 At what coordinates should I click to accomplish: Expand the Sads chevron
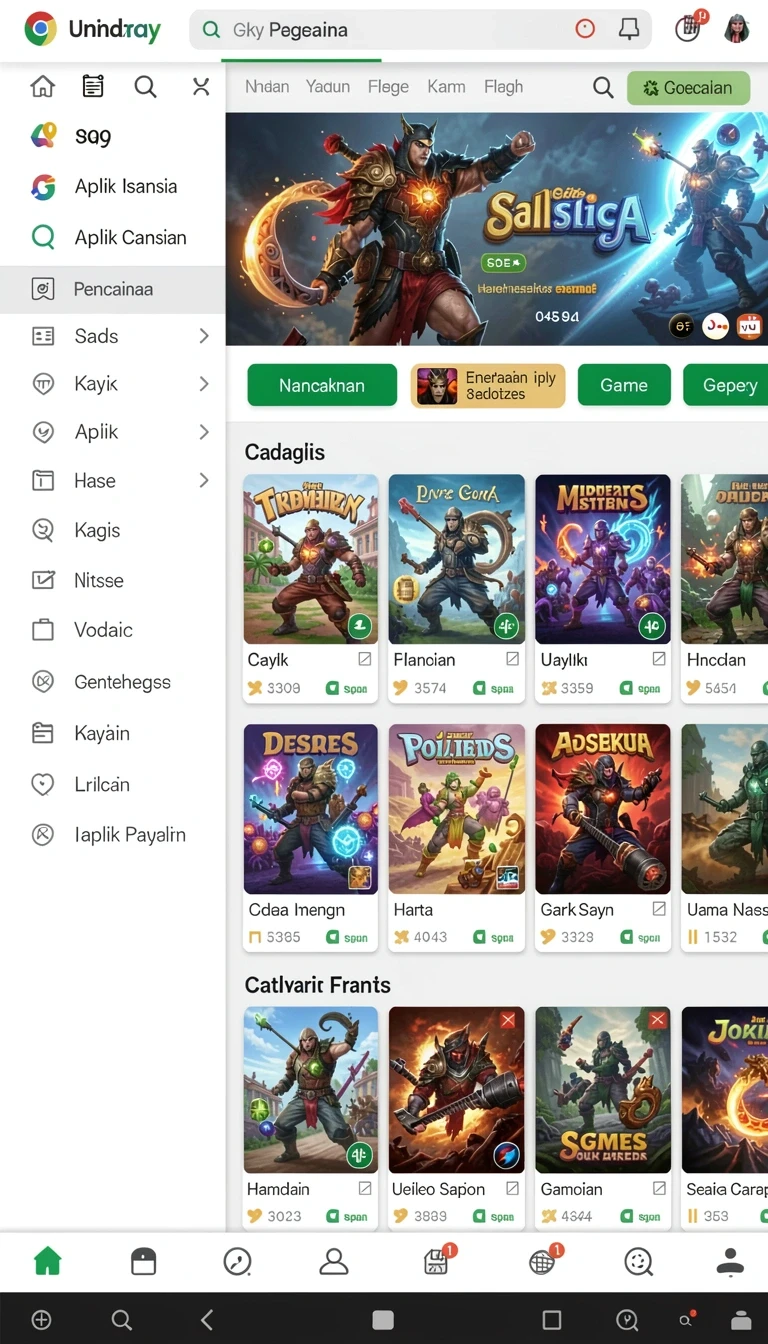pos(204,336)
